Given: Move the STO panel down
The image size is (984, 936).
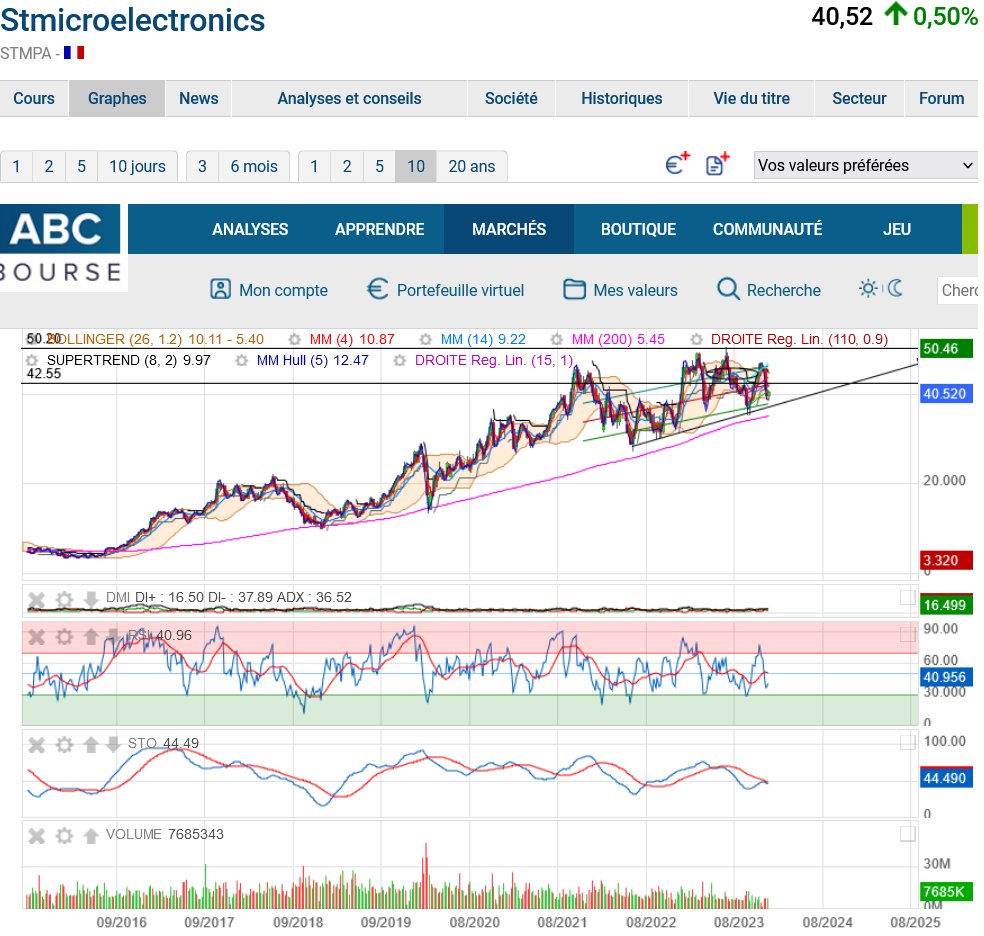Looking at the screenshot, I should click(113, 744).
